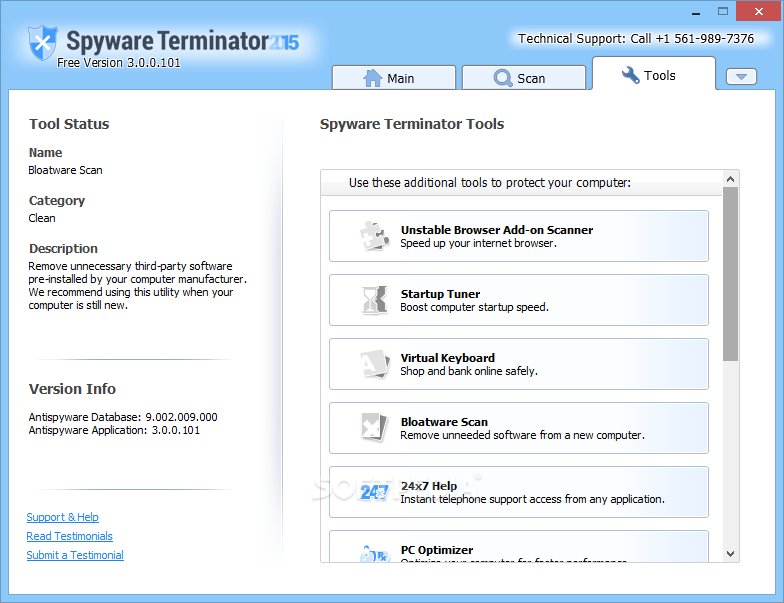Click the 'Tool Status' heading
The height and width of the screenshot is (603, 784).
click(x=69, y=124)
